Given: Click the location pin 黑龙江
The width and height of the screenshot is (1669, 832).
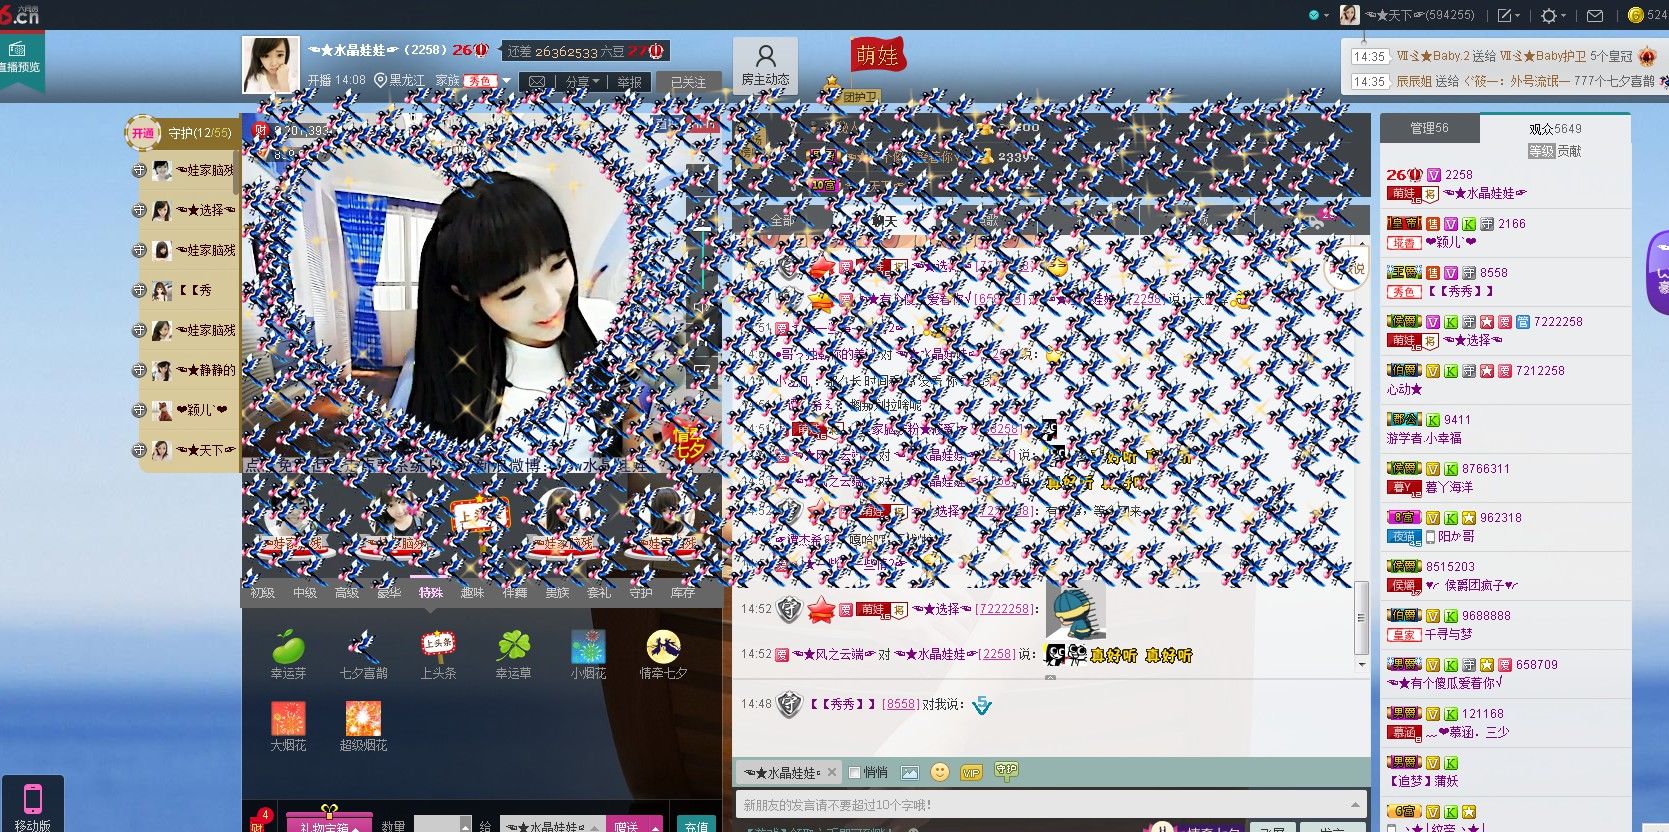Looking at the screenshot, I should 380,81.
